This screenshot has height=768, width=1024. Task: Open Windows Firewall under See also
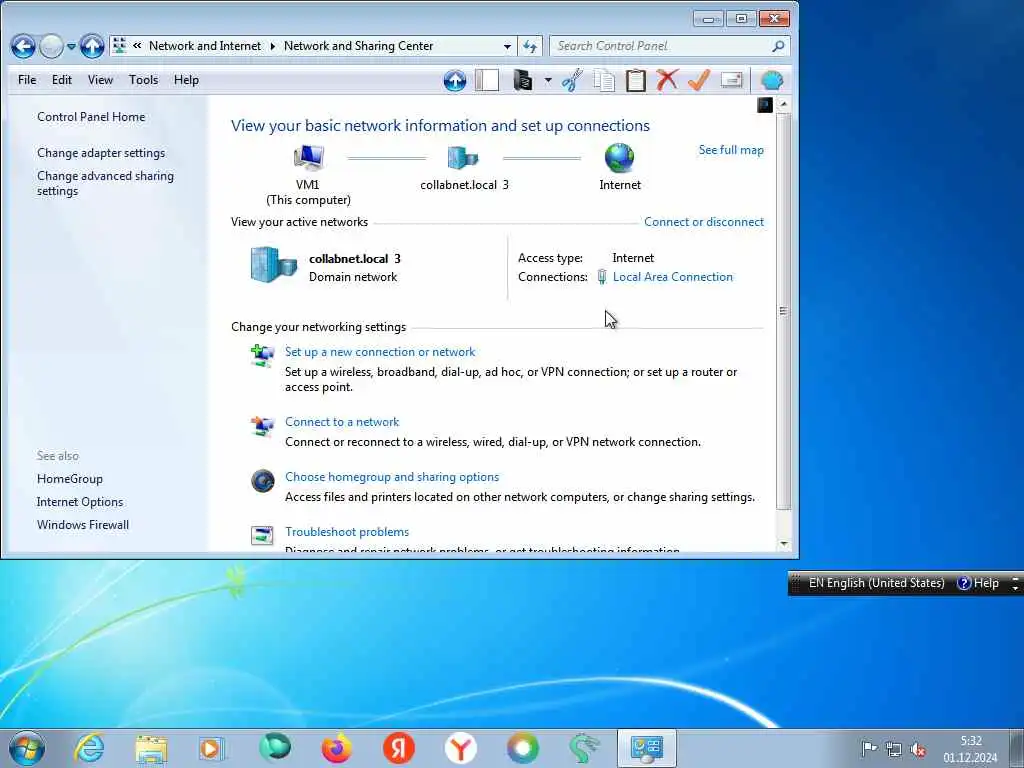click(x=82, y=524)
